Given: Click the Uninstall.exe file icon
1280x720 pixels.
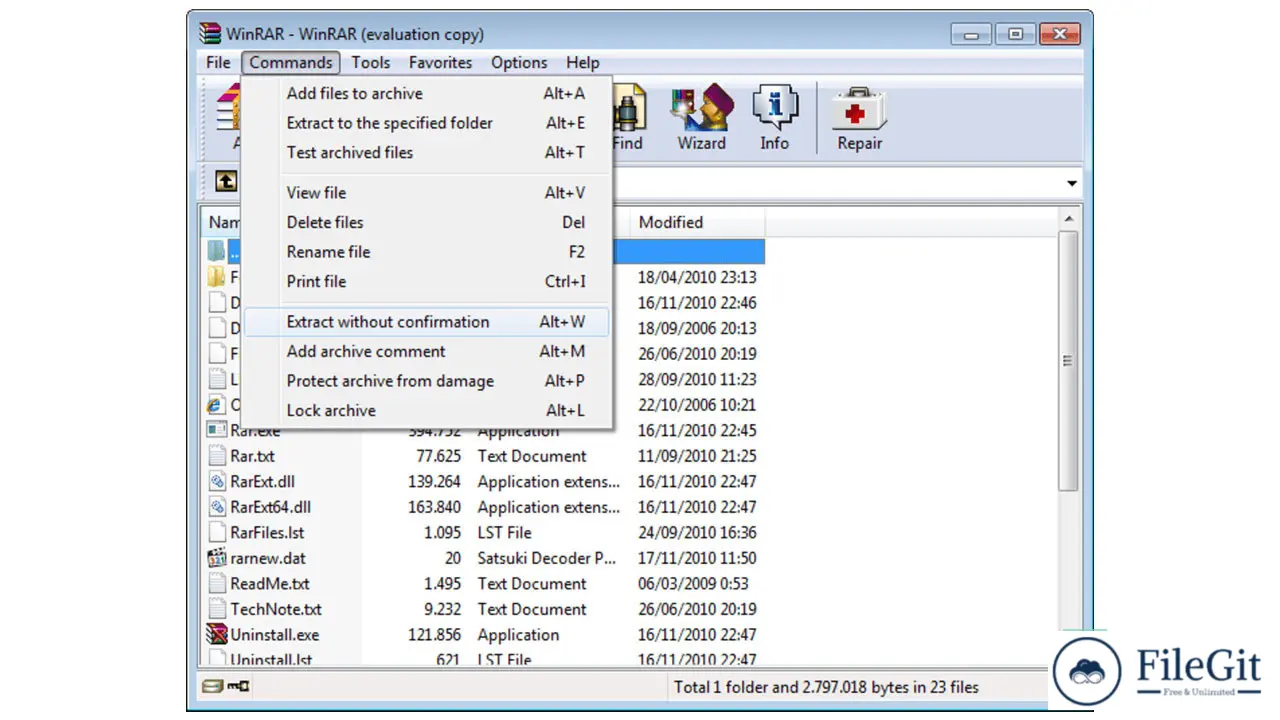Looking at the screenshot, I should coord(217,634).
